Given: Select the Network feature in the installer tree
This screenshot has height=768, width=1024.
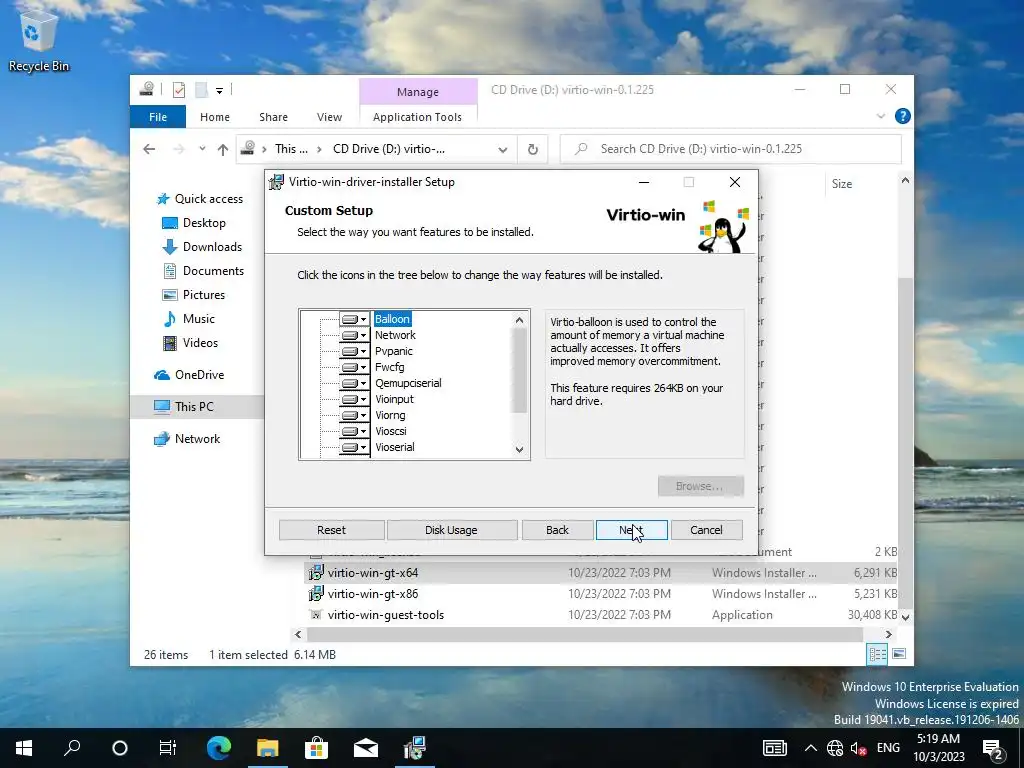Looking at the screenshot, I should point(395,335).
